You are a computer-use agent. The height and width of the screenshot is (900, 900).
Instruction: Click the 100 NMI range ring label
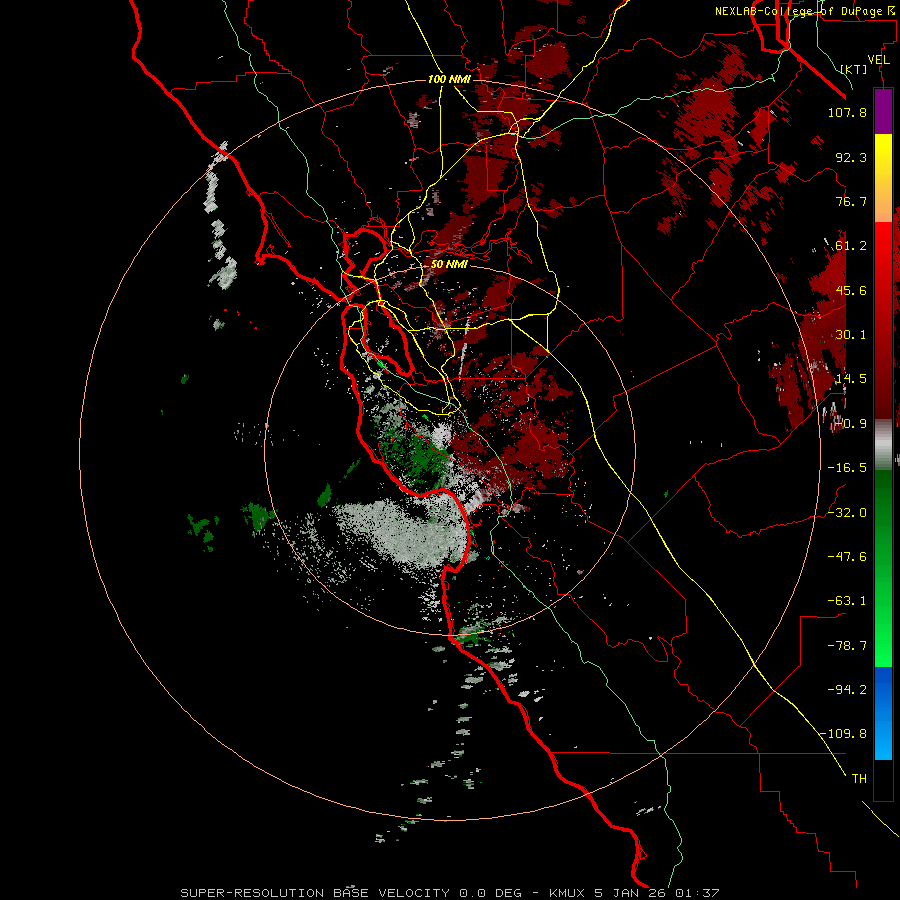click(449, 79)
